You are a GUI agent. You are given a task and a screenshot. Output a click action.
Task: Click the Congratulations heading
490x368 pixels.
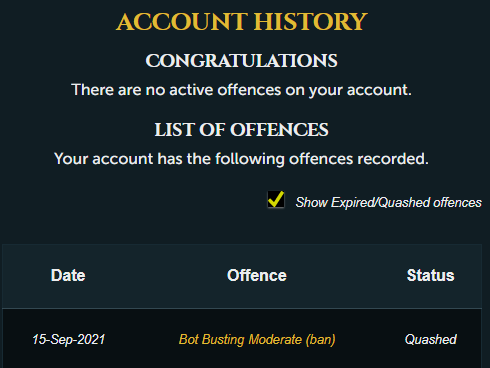click(242, 61)
